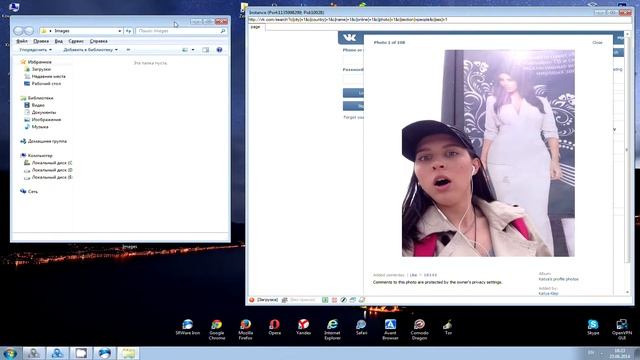Image resolution: width=640 pixels, height=360 pixels.
Task: Open Файл menu in Explorer
Action: pos(22,41)
